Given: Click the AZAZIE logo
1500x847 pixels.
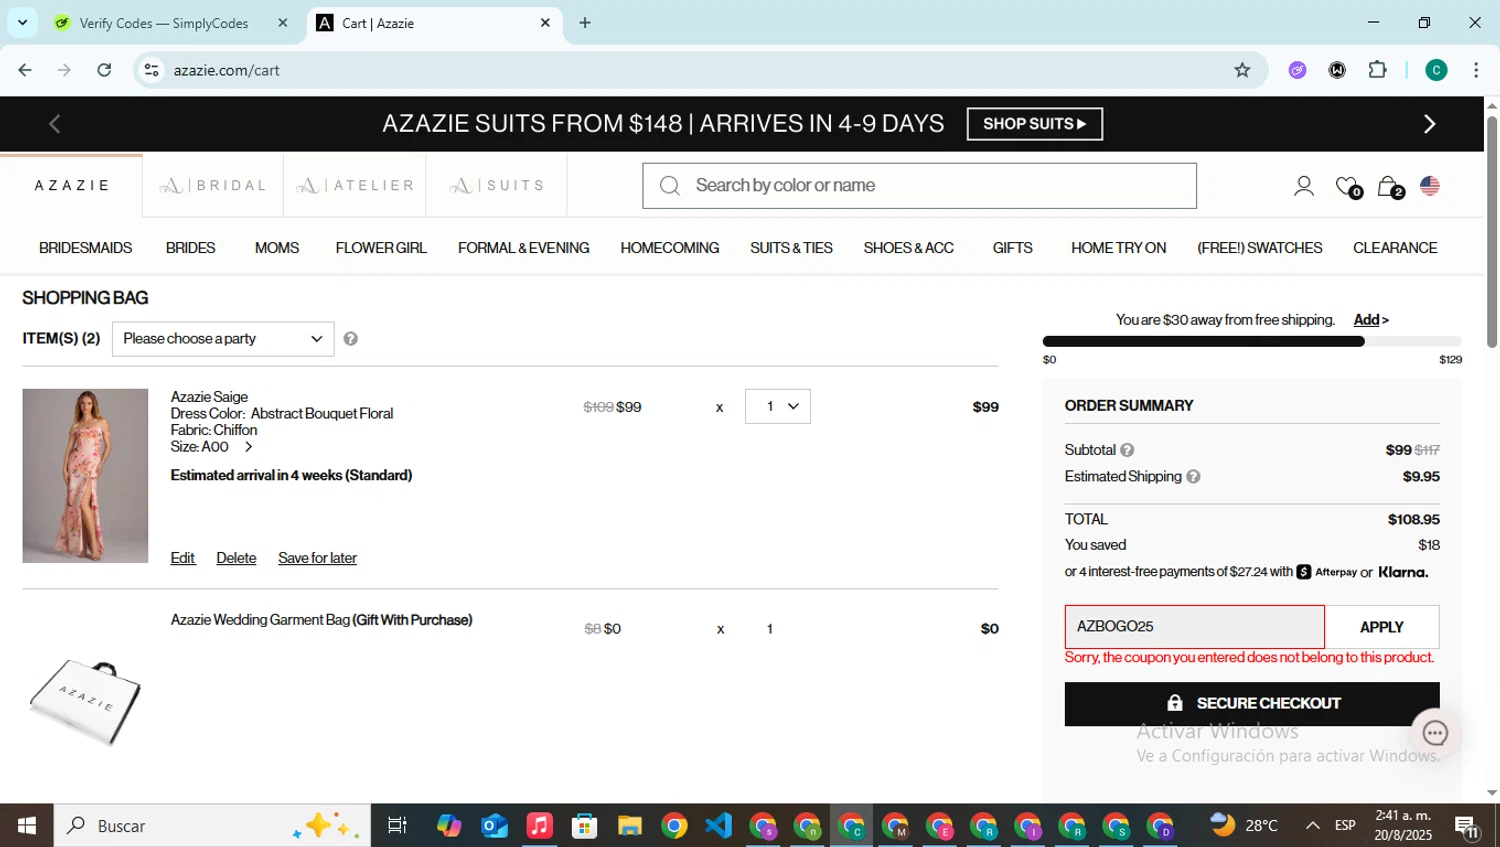Looking at the screenshot, I should point(72,186).
